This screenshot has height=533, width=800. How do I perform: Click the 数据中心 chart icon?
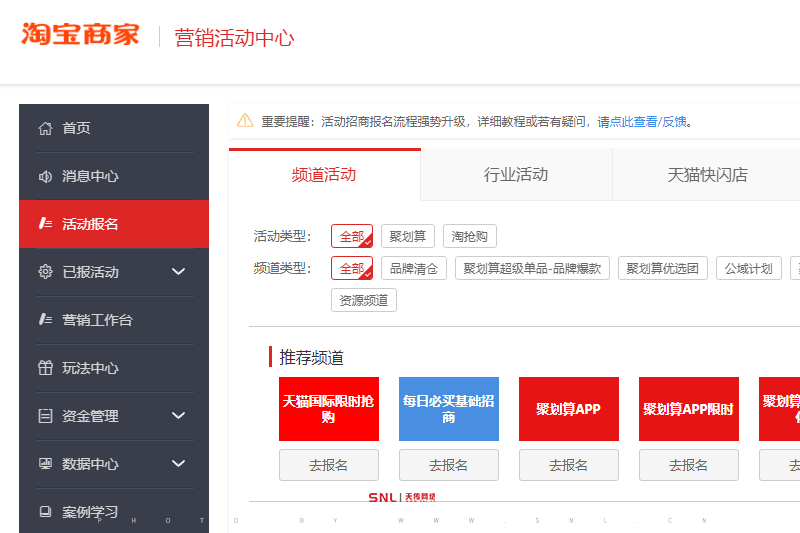tap(45, 464)
